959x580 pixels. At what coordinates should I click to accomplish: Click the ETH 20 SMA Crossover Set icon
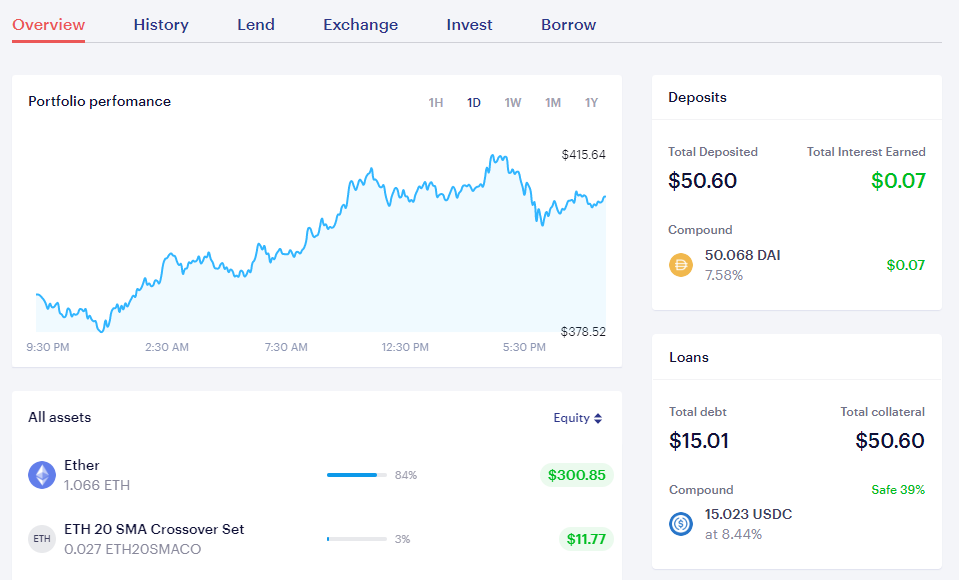(42, 539)
